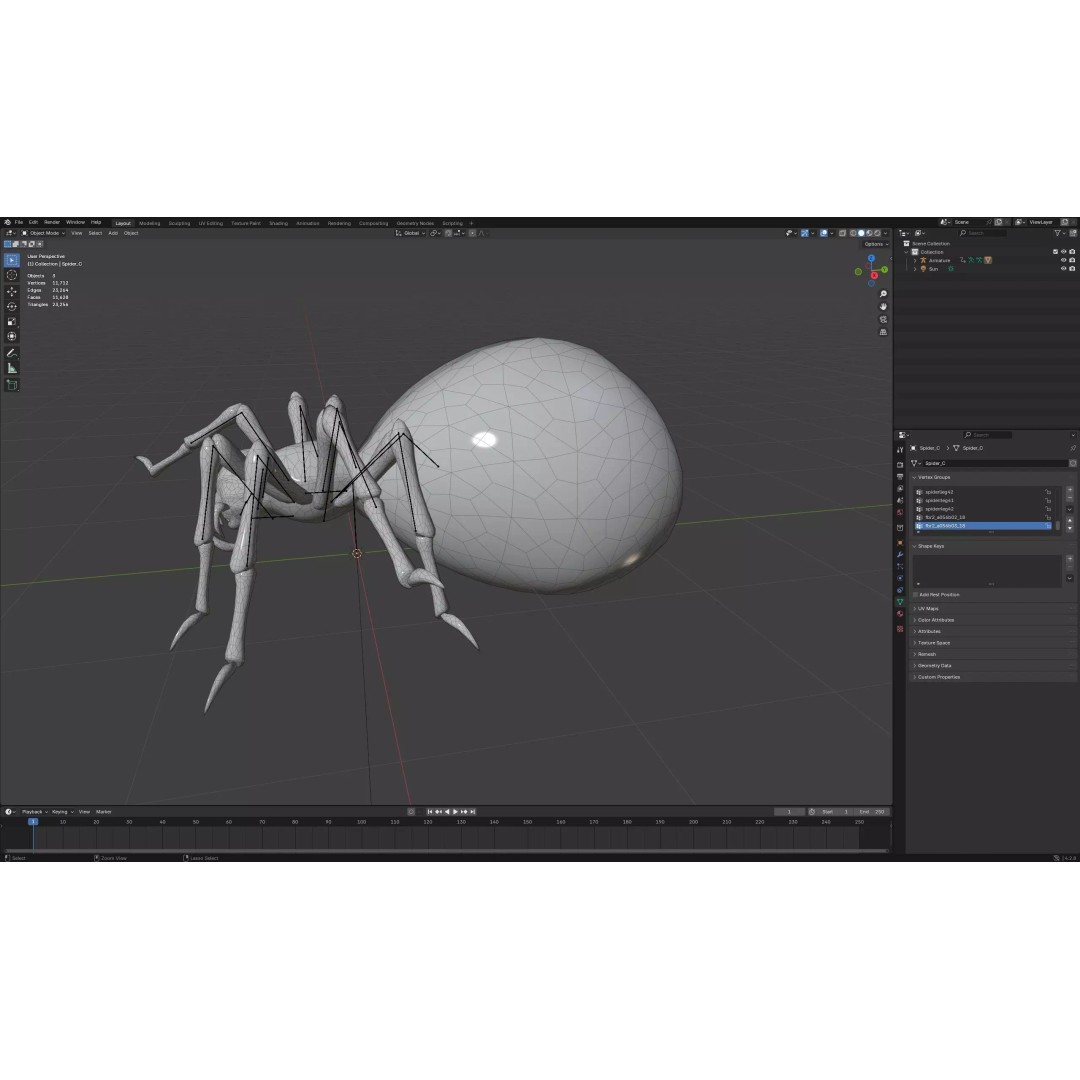The height and width of the screenshot is (1080, 1080).
Task: Activate the Transform tool
Action: click(12, 336)
